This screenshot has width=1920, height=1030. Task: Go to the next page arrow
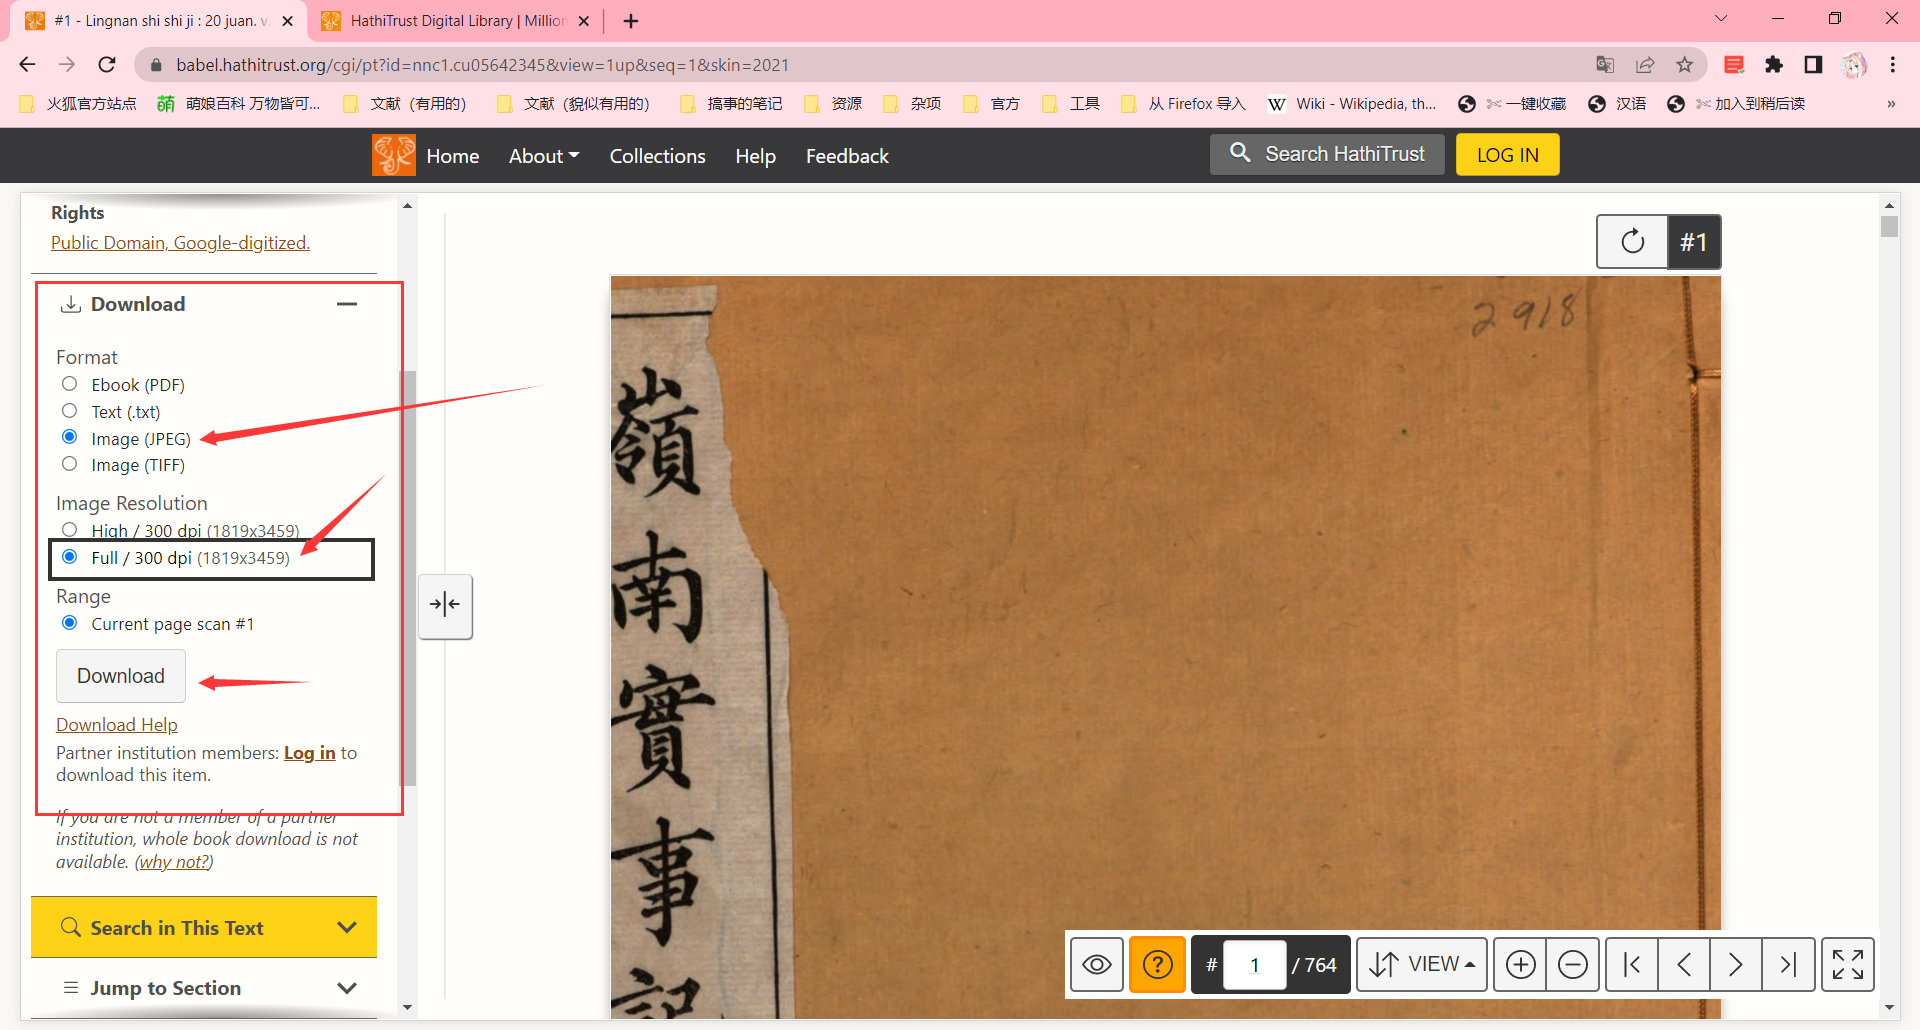tap(1736, 965)
